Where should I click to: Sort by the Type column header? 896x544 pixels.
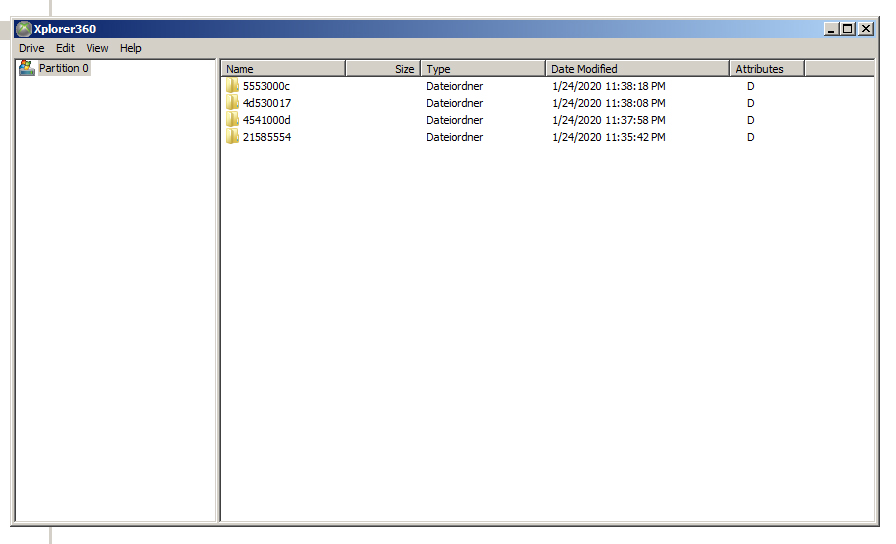tap(483, 69)
